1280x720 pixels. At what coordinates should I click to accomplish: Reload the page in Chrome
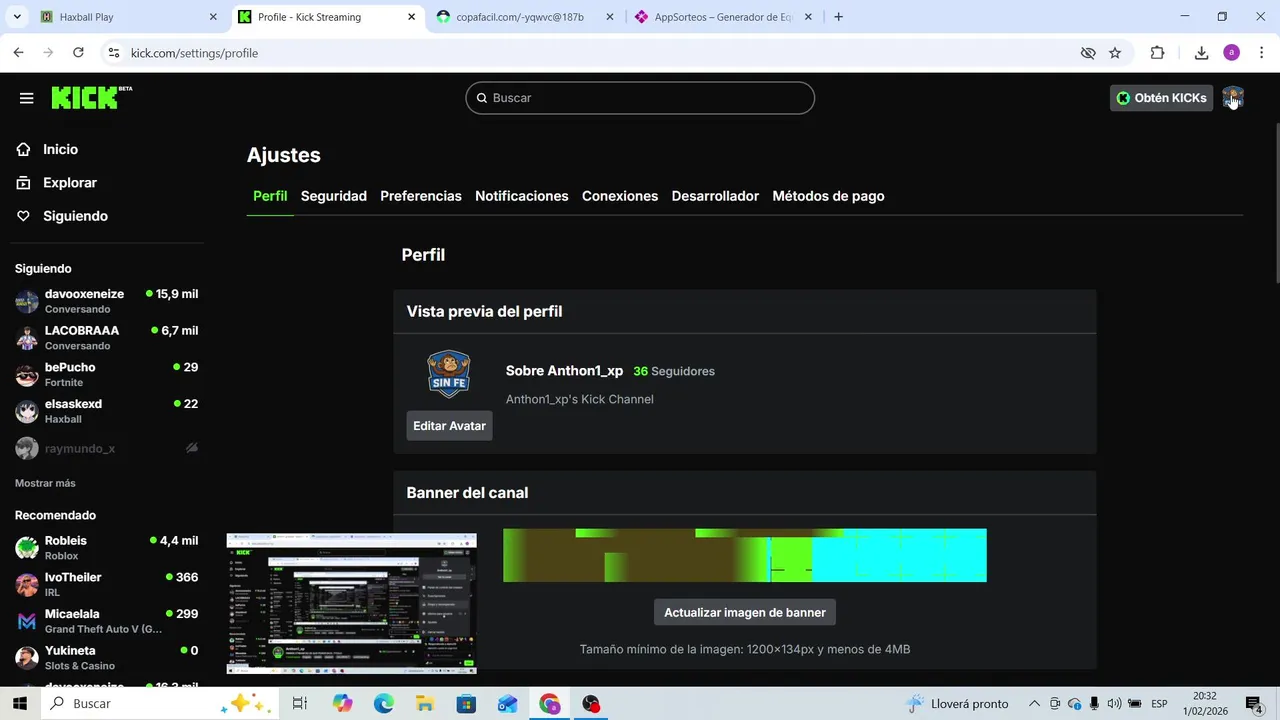click(78, 53)
